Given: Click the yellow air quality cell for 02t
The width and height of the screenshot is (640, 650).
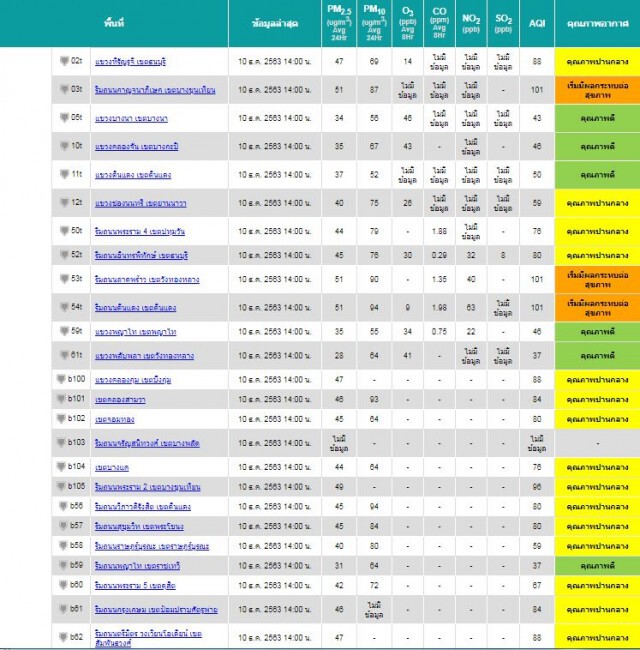Looking at the screenshot, I should 597,61.
